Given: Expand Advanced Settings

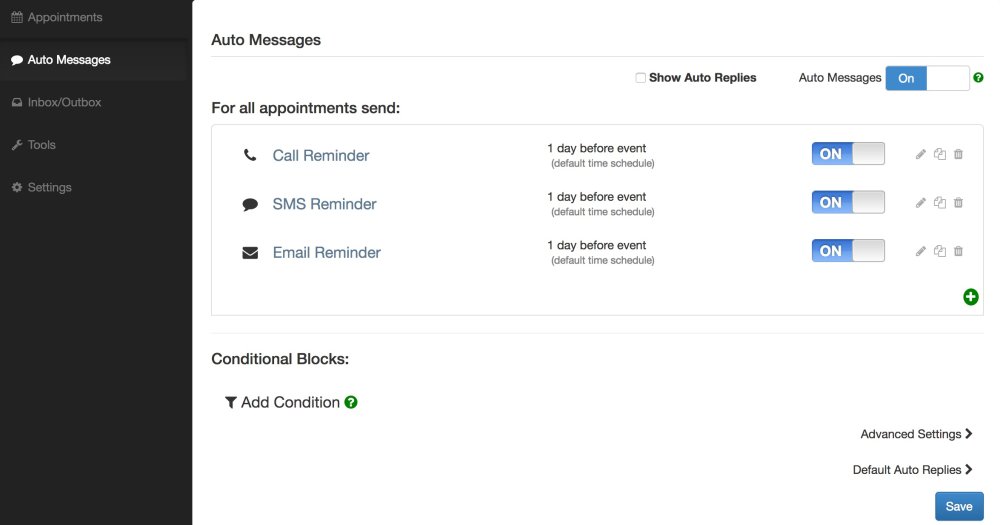Looking at the screenshot, I should [916, 434].
